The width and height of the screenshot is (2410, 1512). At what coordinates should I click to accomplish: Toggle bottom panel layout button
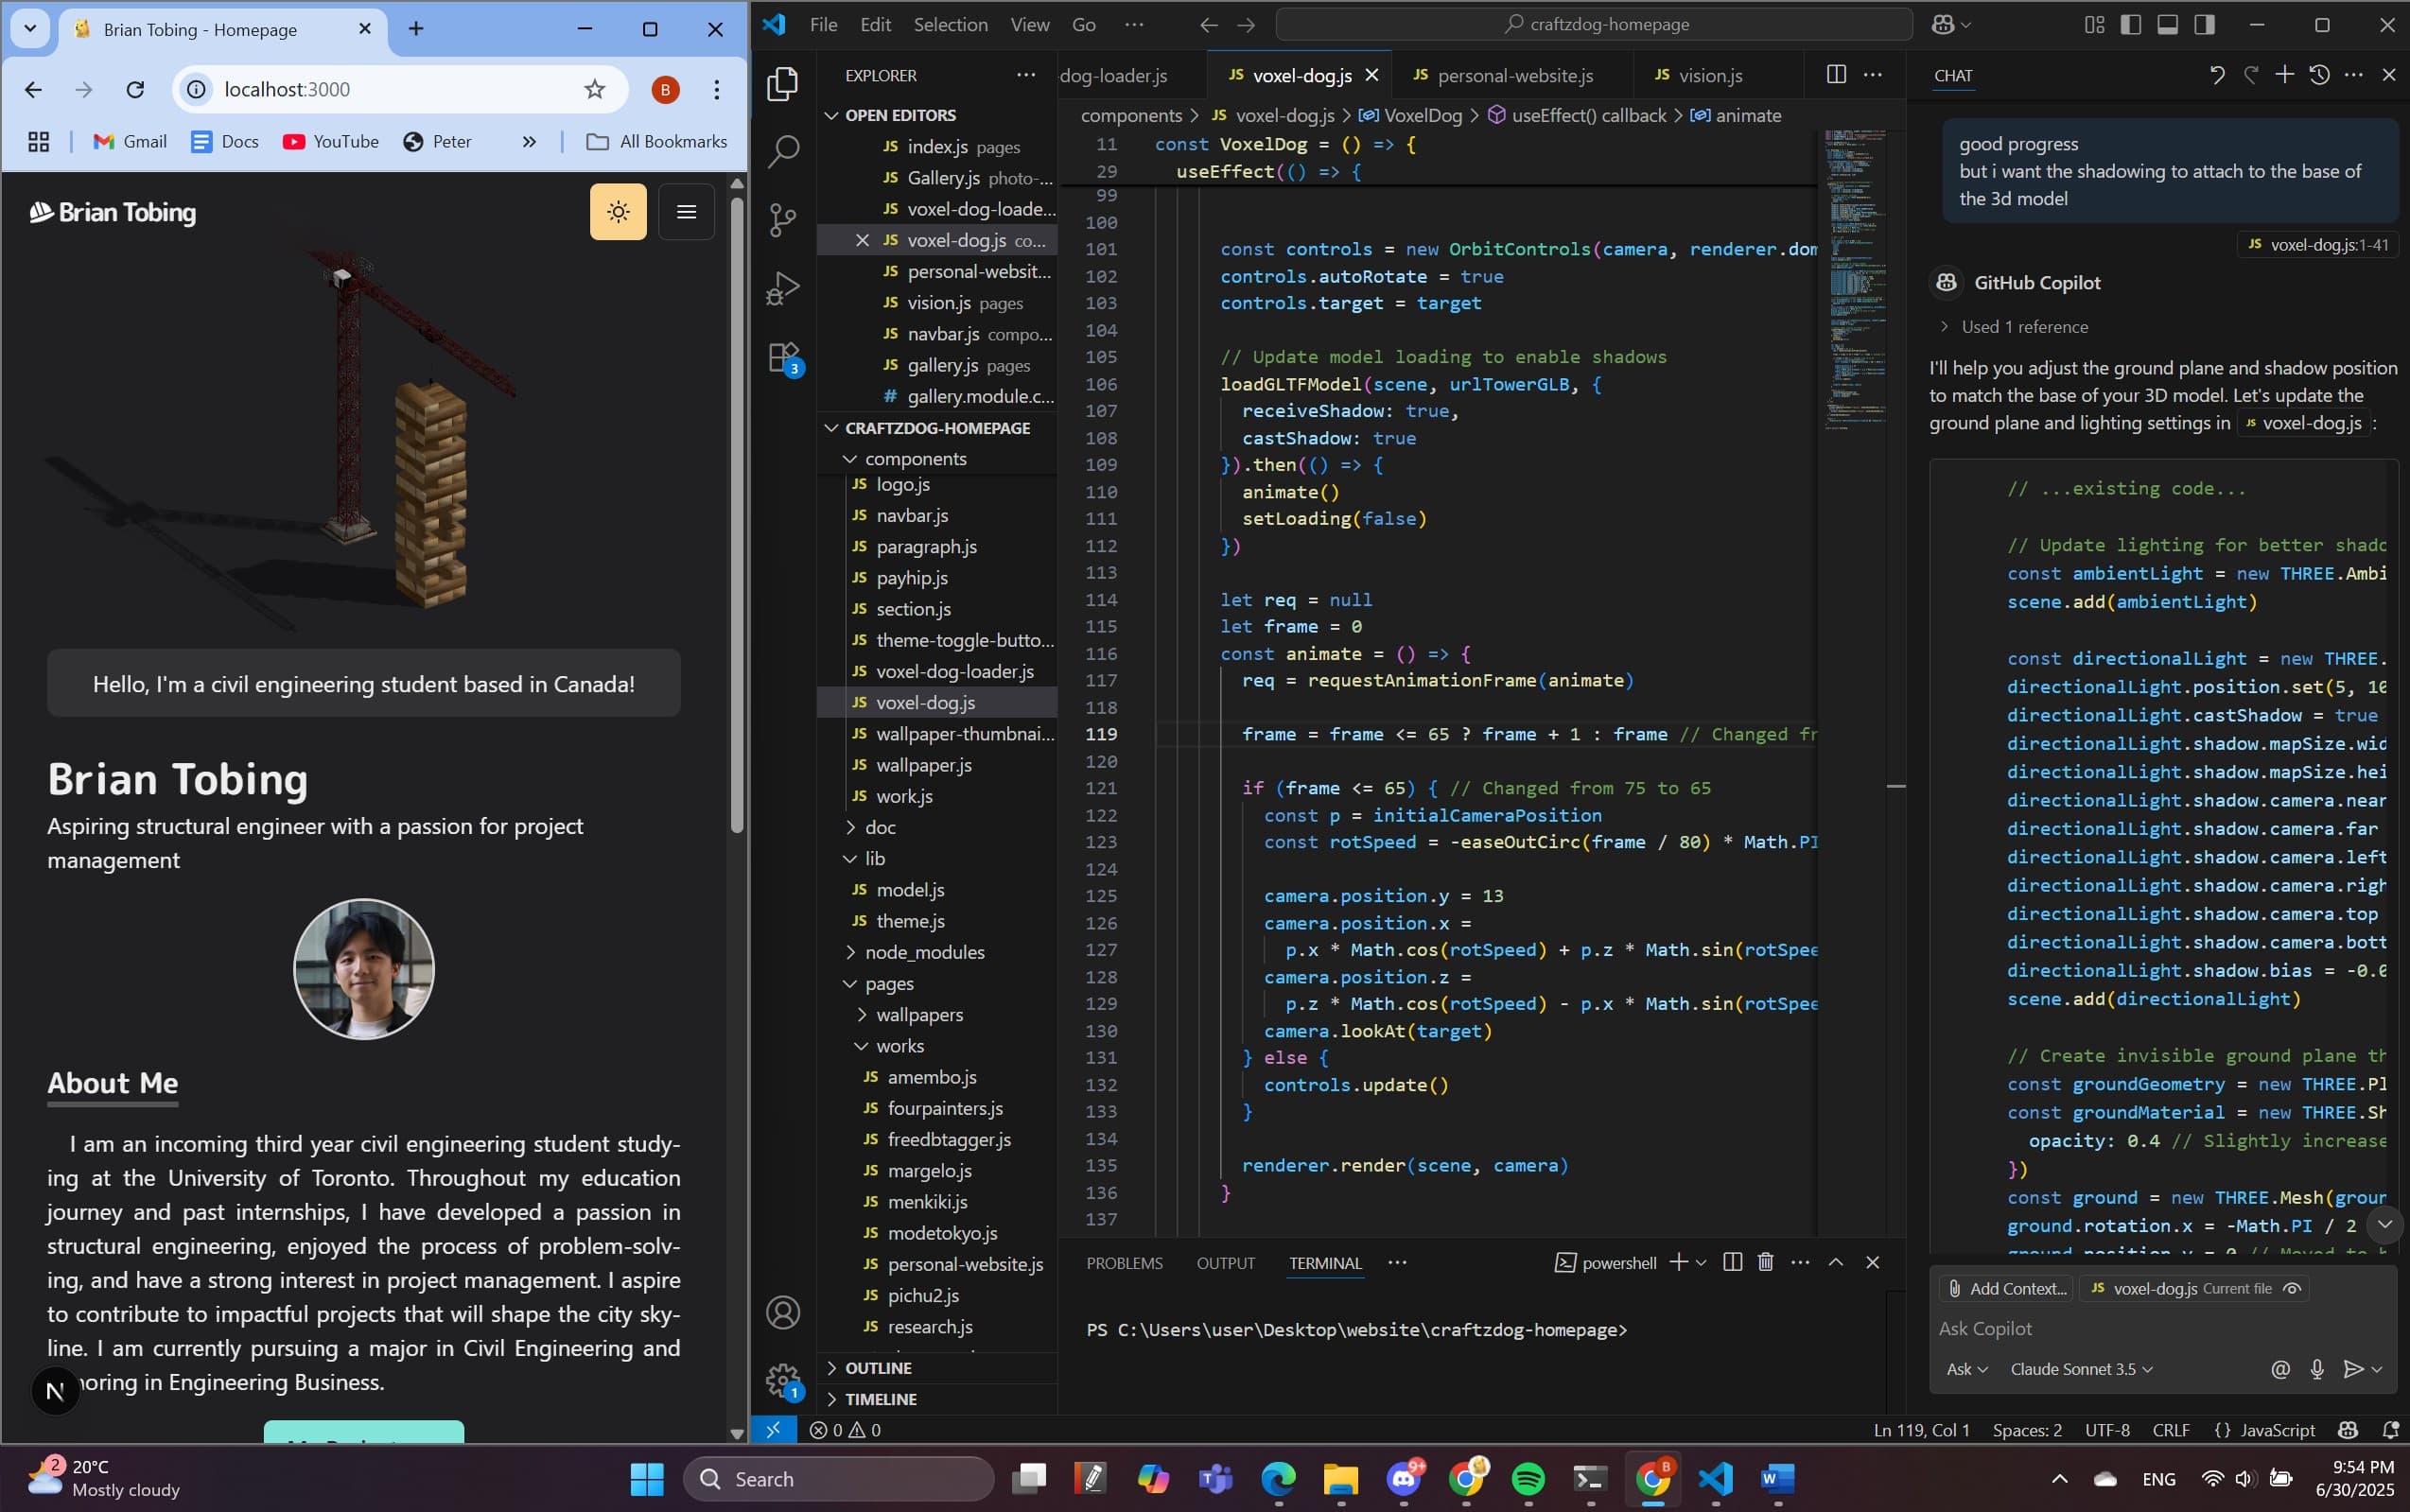click(2168, 24)
